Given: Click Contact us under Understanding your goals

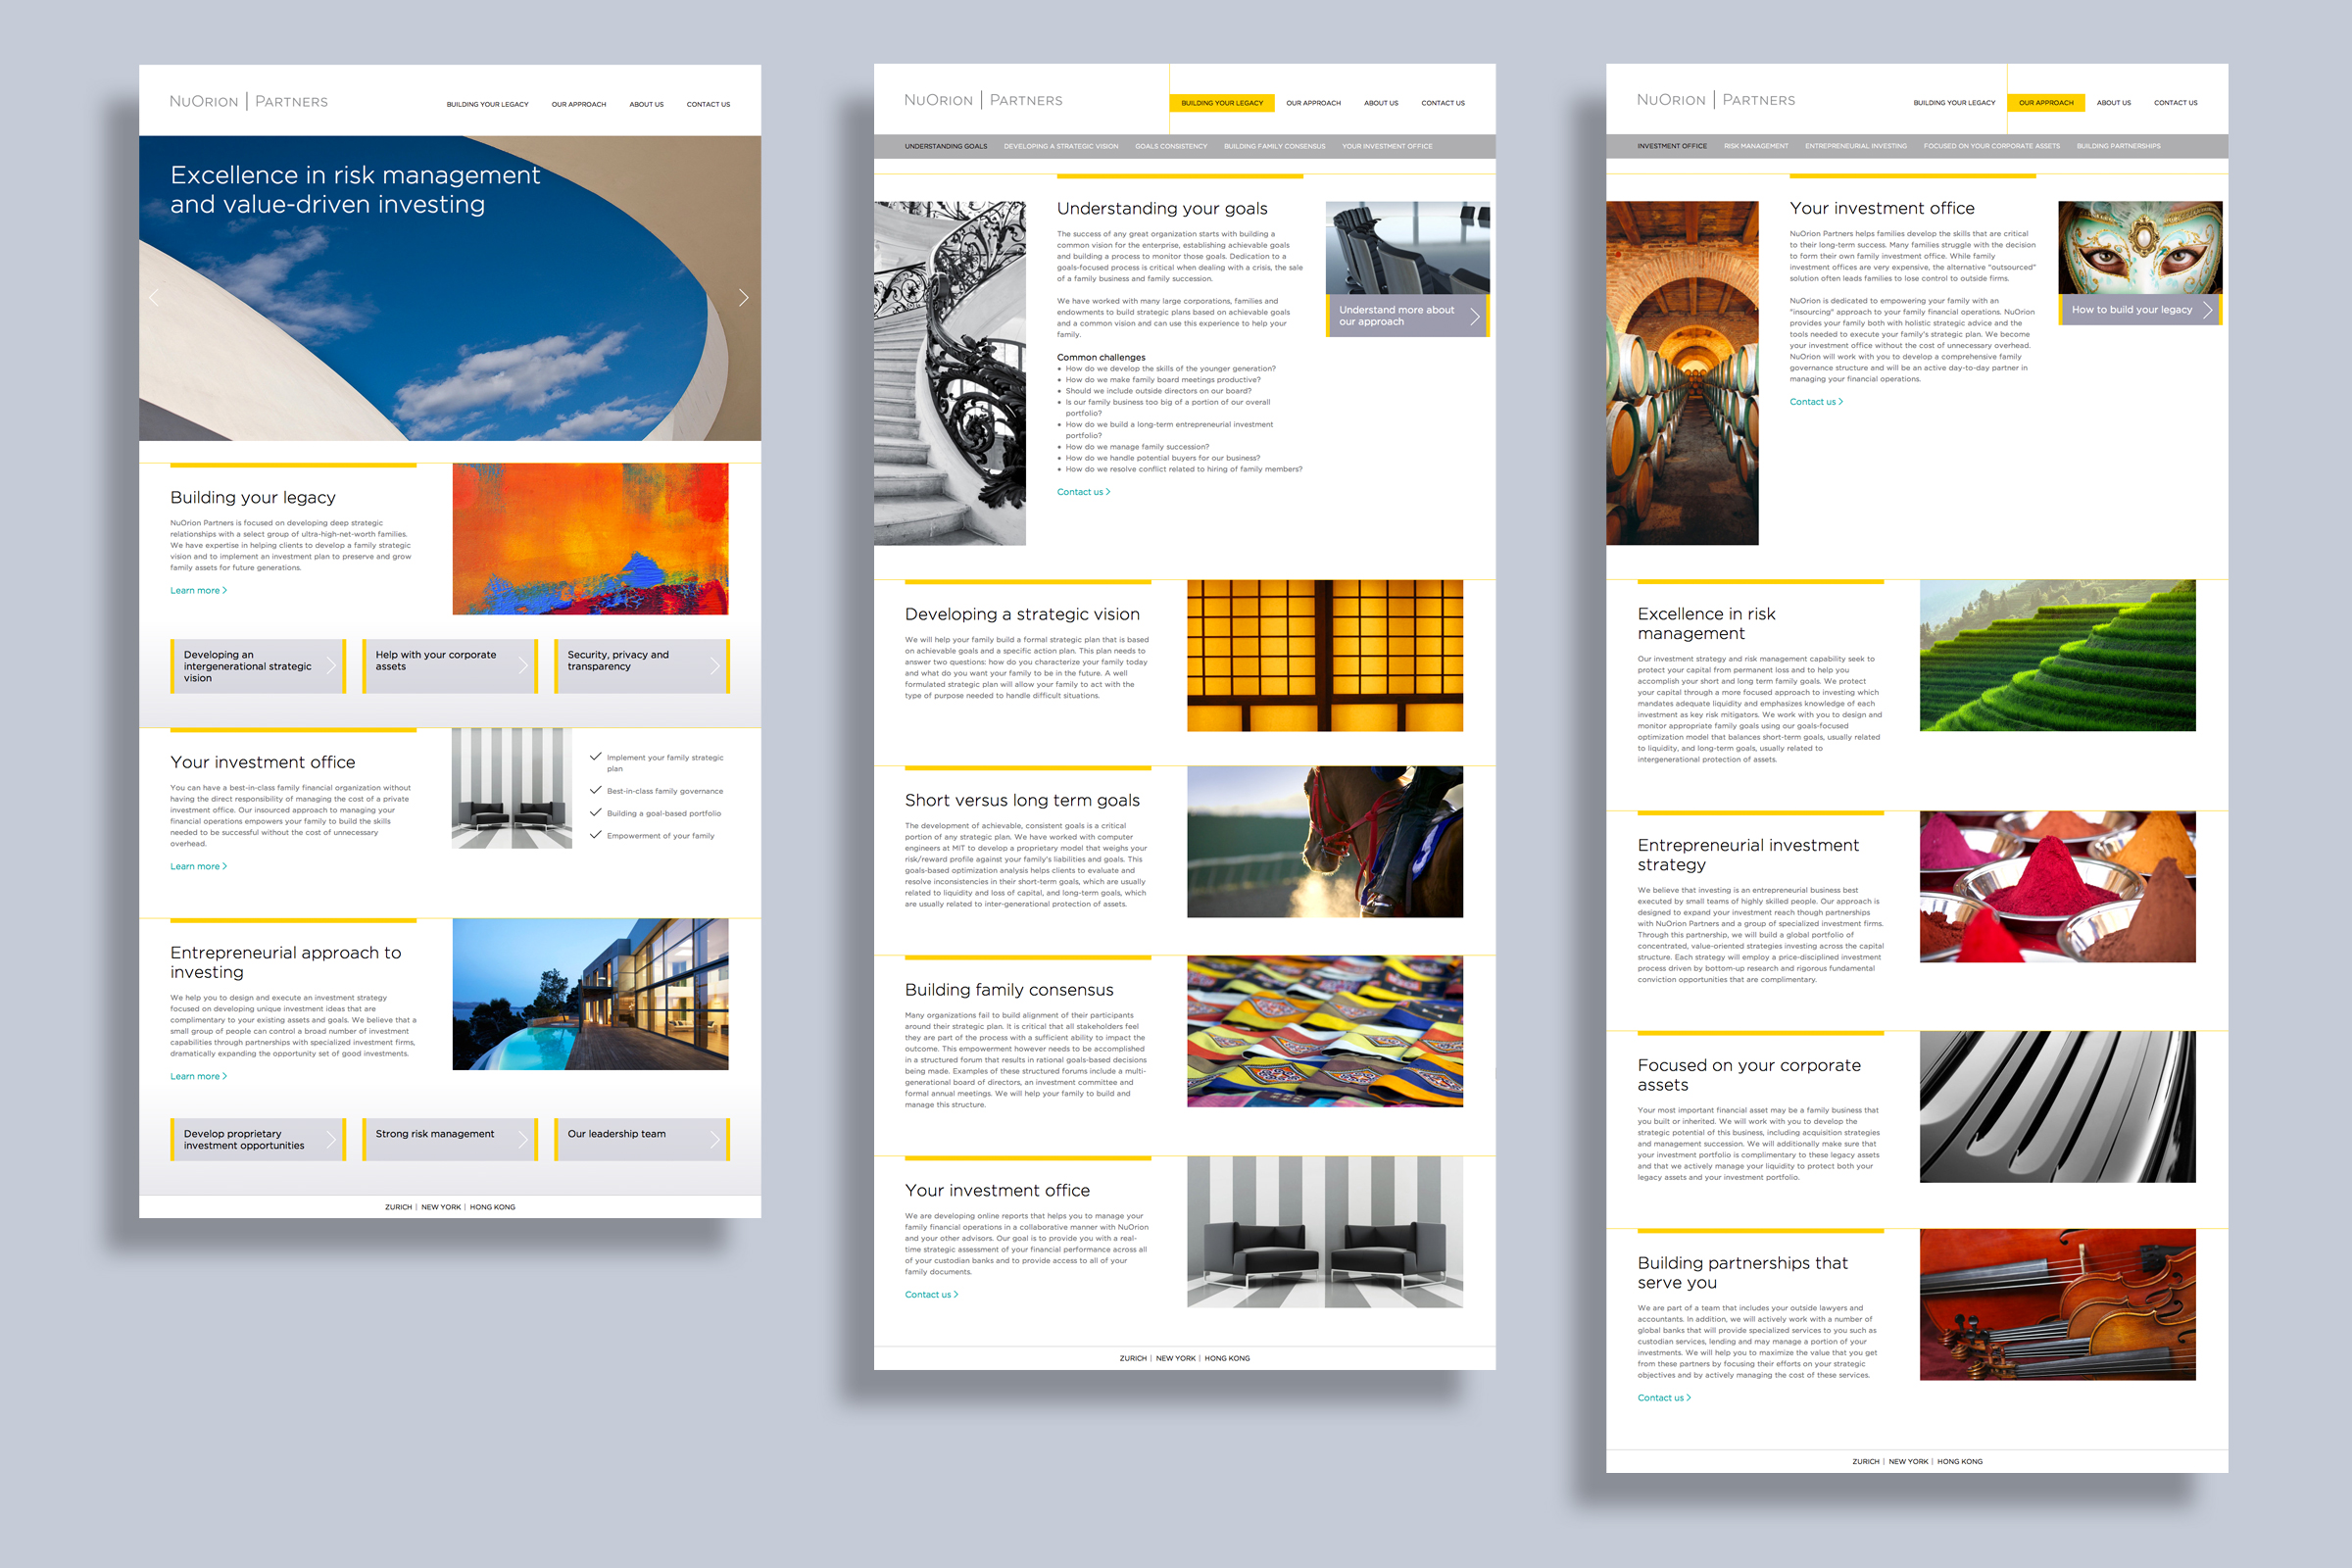Looking at the screenshot, I should pos(1083,492).
